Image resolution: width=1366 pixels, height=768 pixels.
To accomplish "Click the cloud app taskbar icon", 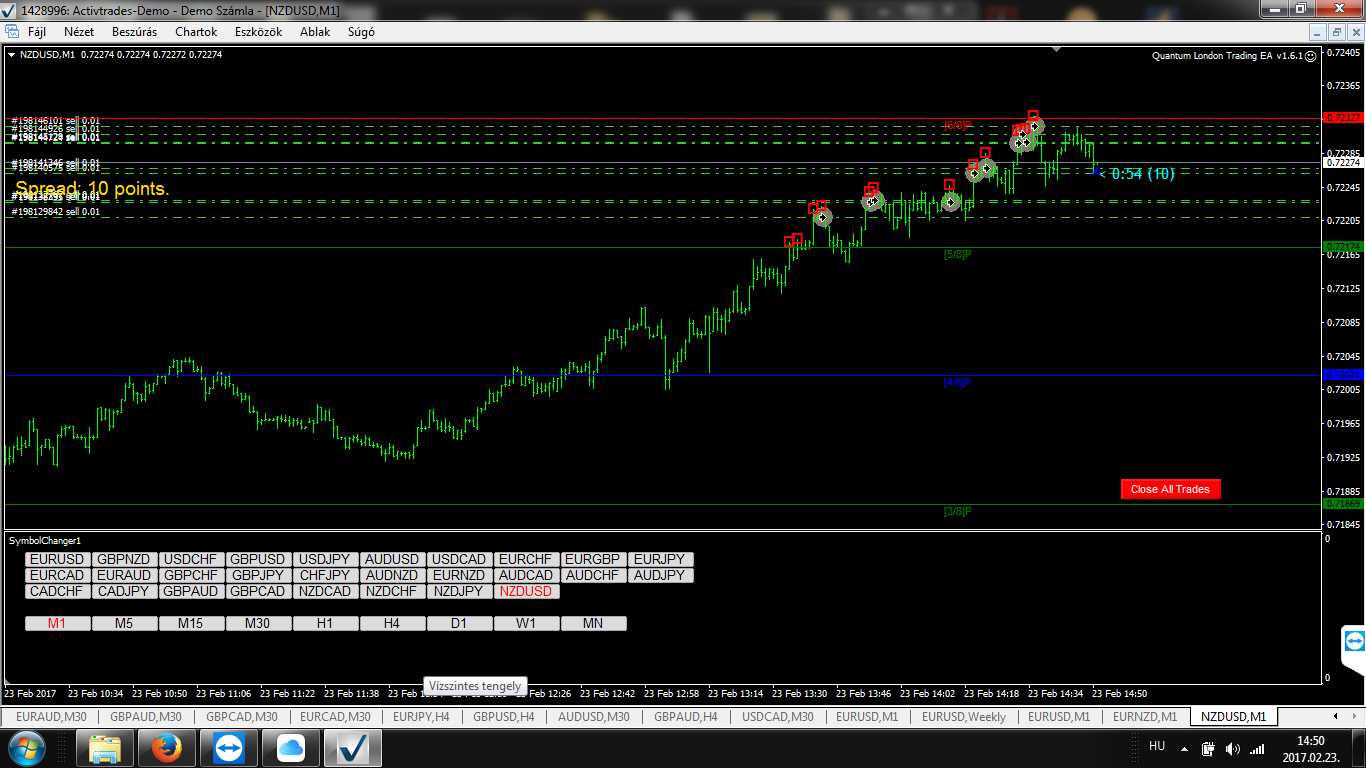I will pyautogui.click(x=290, y=748).
